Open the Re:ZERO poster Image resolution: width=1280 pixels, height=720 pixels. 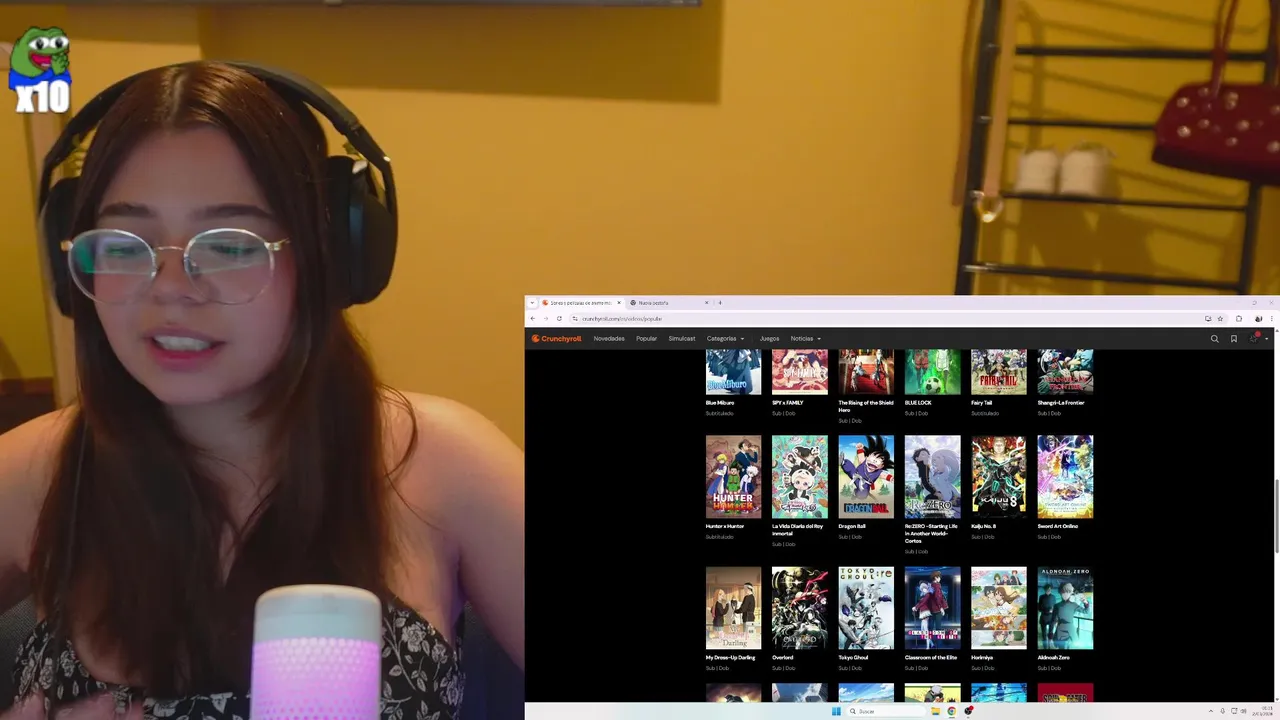pos(932,476)
